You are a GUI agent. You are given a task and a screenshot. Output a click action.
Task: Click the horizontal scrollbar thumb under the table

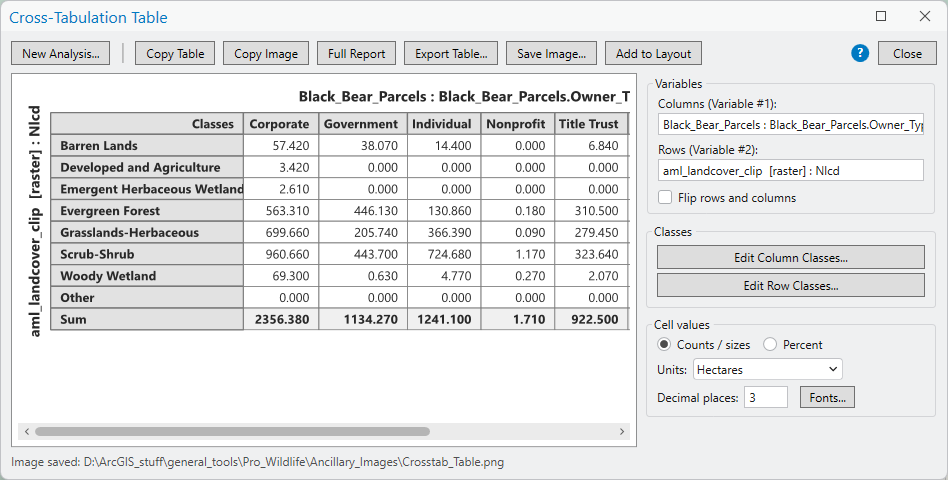pos(232,432)
